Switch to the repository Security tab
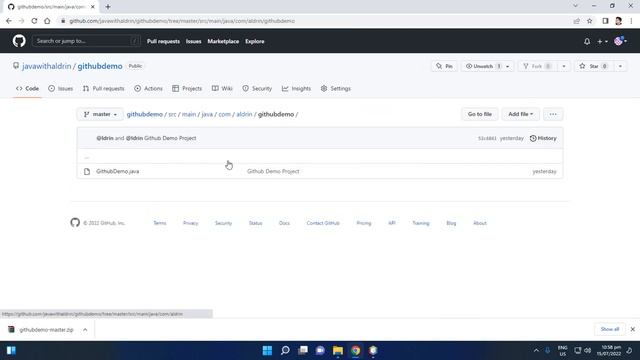640x360 pixels. click(x=257, y=89)
